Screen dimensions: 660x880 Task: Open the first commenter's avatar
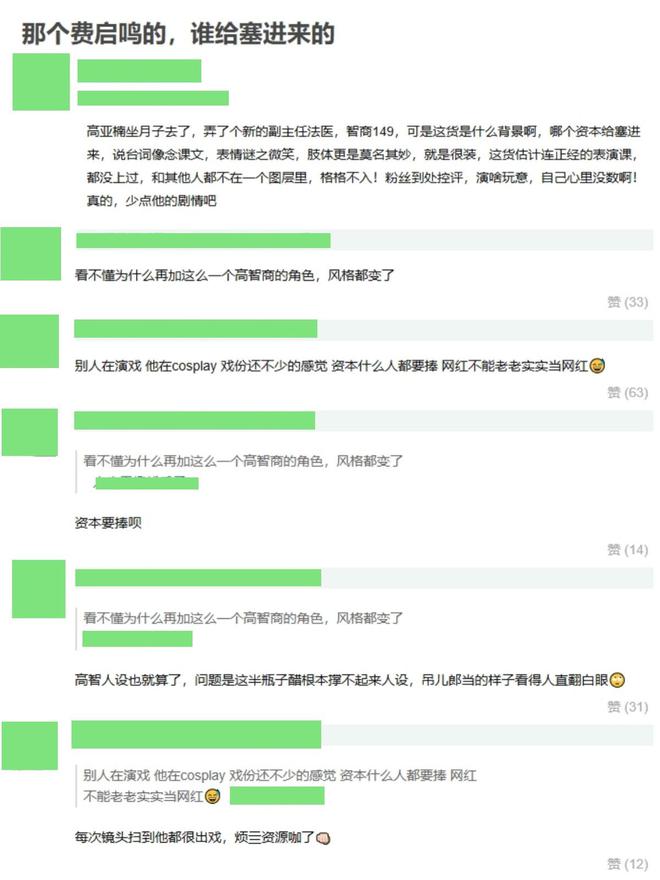[x=31, y=254]
